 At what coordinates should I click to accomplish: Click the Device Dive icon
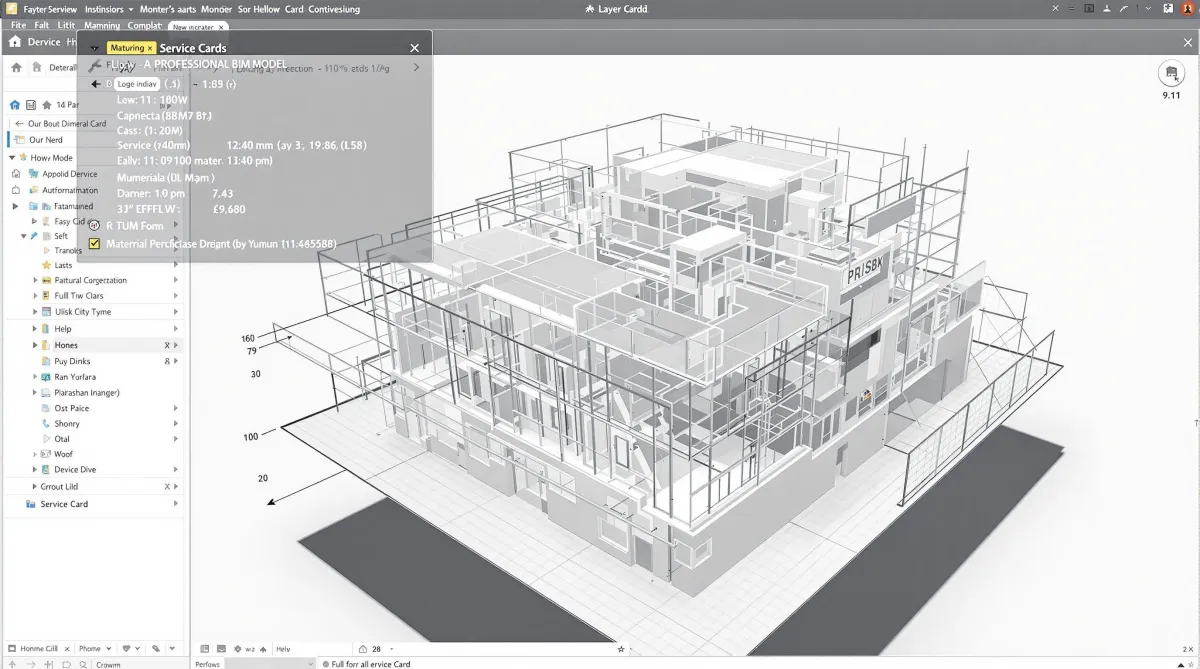pyautogui.click(x=46, y=469)
